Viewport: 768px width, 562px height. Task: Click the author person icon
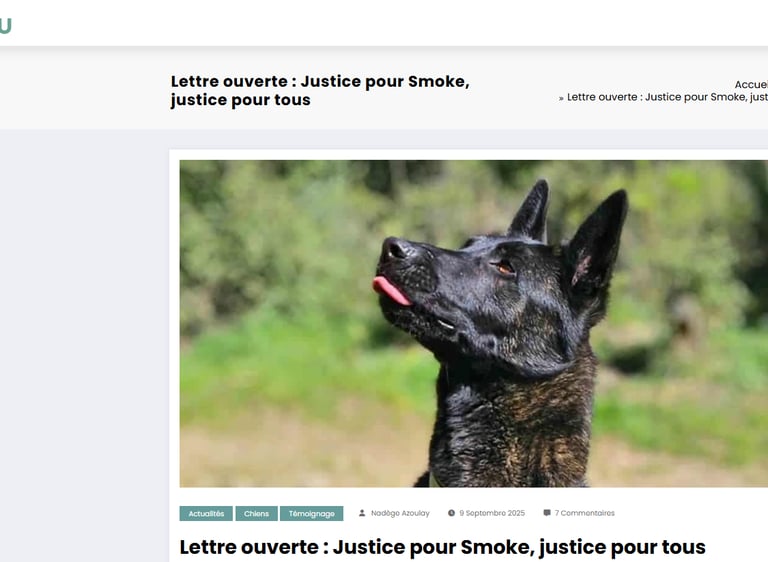pyautogui.click(x=362, y=513)
